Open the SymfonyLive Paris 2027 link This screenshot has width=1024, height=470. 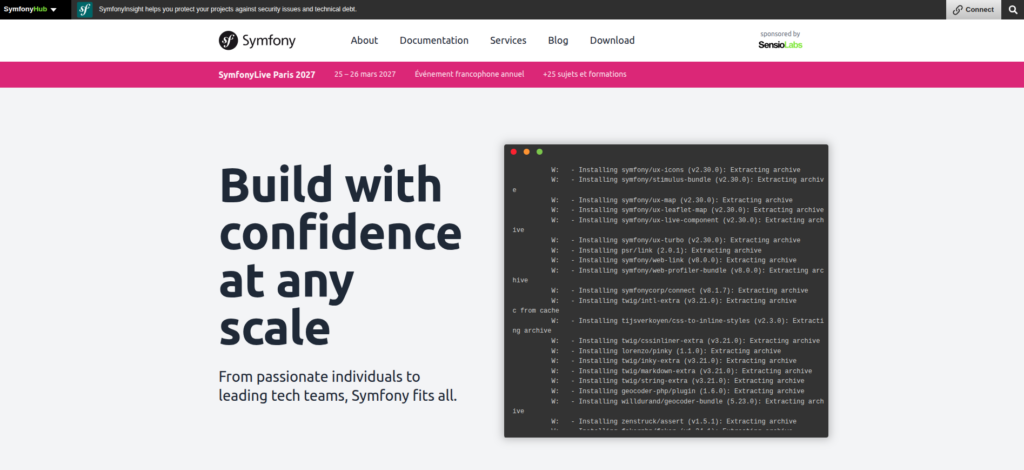[x=267, y=74]
